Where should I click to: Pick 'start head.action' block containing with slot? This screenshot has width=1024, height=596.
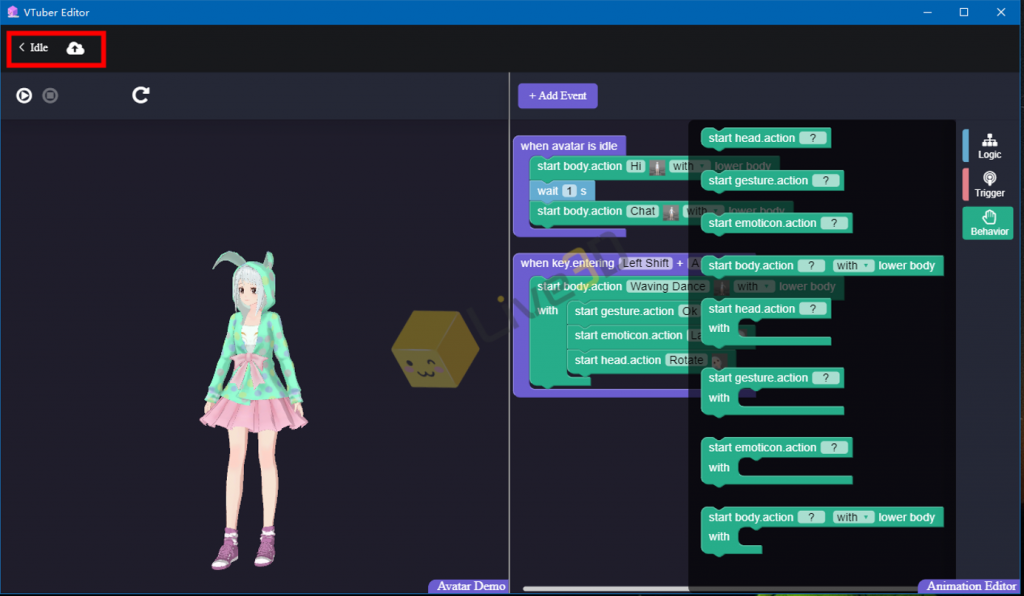(x=765, y=322)
